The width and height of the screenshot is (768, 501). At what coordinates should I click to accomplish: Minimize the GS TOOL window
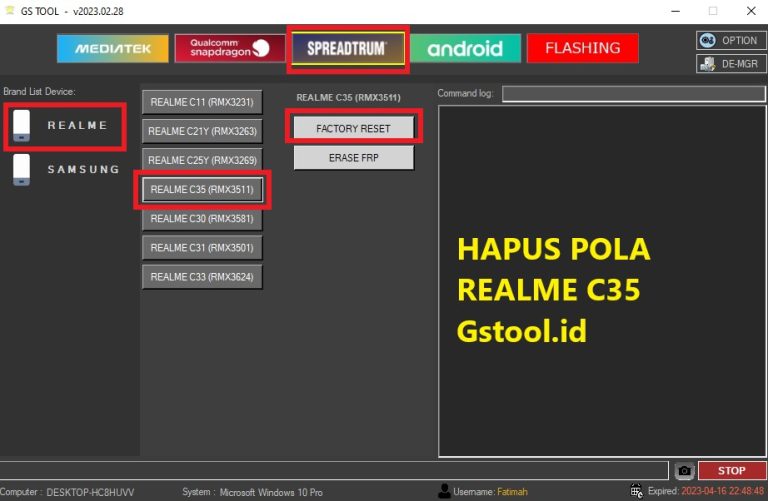tap(675, 11)
